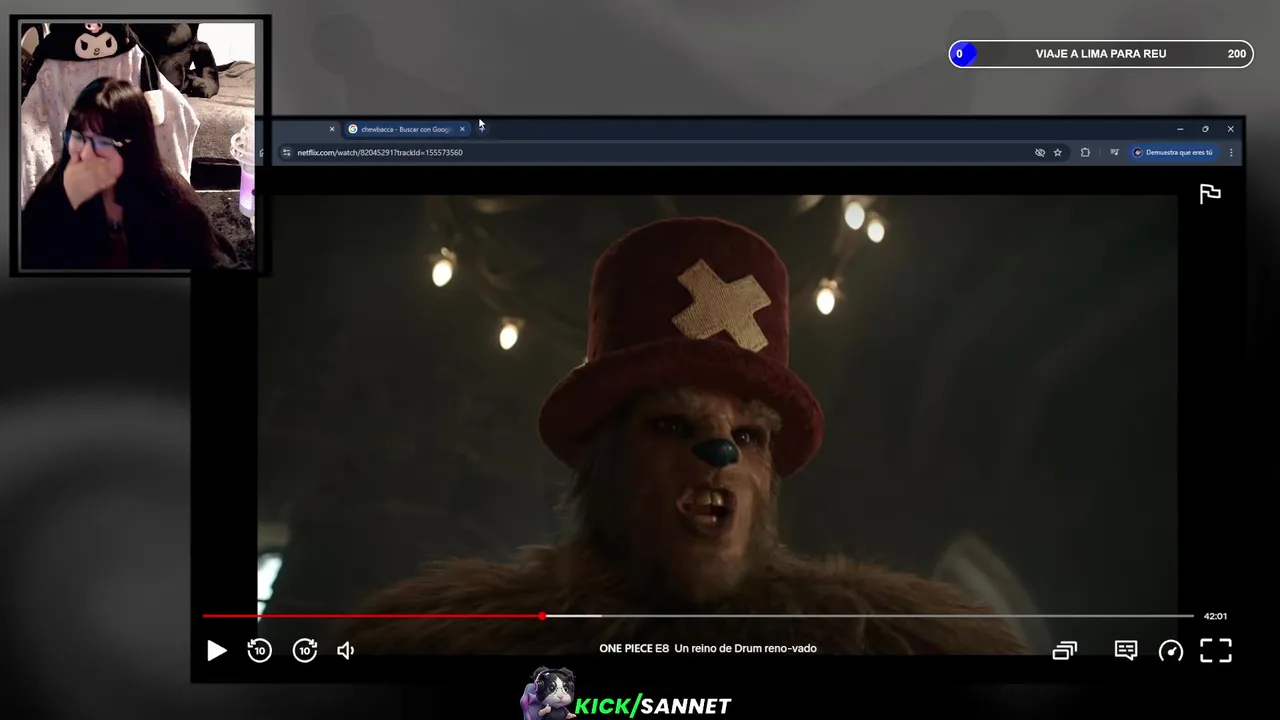
Task: Click the 'VIAJE A LIMA PARA REU' goal bar
Action: [1101, 54]
